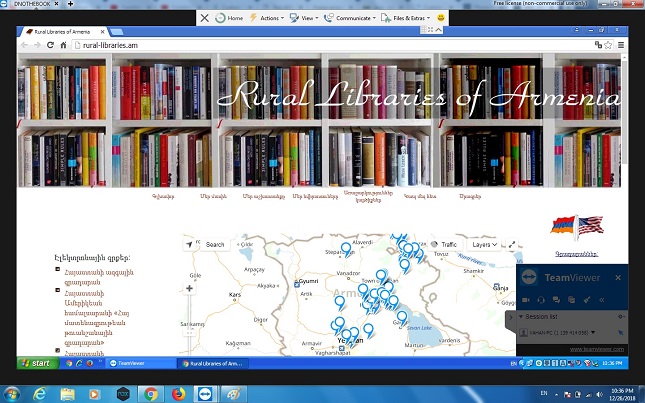Hide the TeamViewer panel with side arrow tab
The image size is (645, 403).
pyautogui.click(x=510, y=317)
